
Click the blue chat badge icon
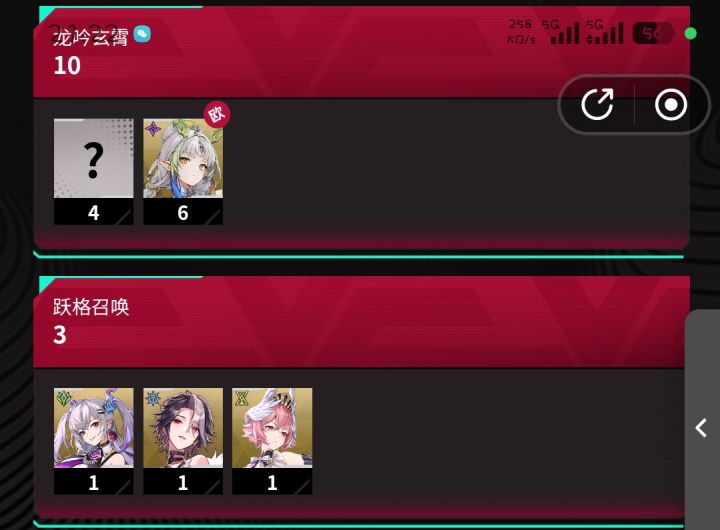click(142, 34)
